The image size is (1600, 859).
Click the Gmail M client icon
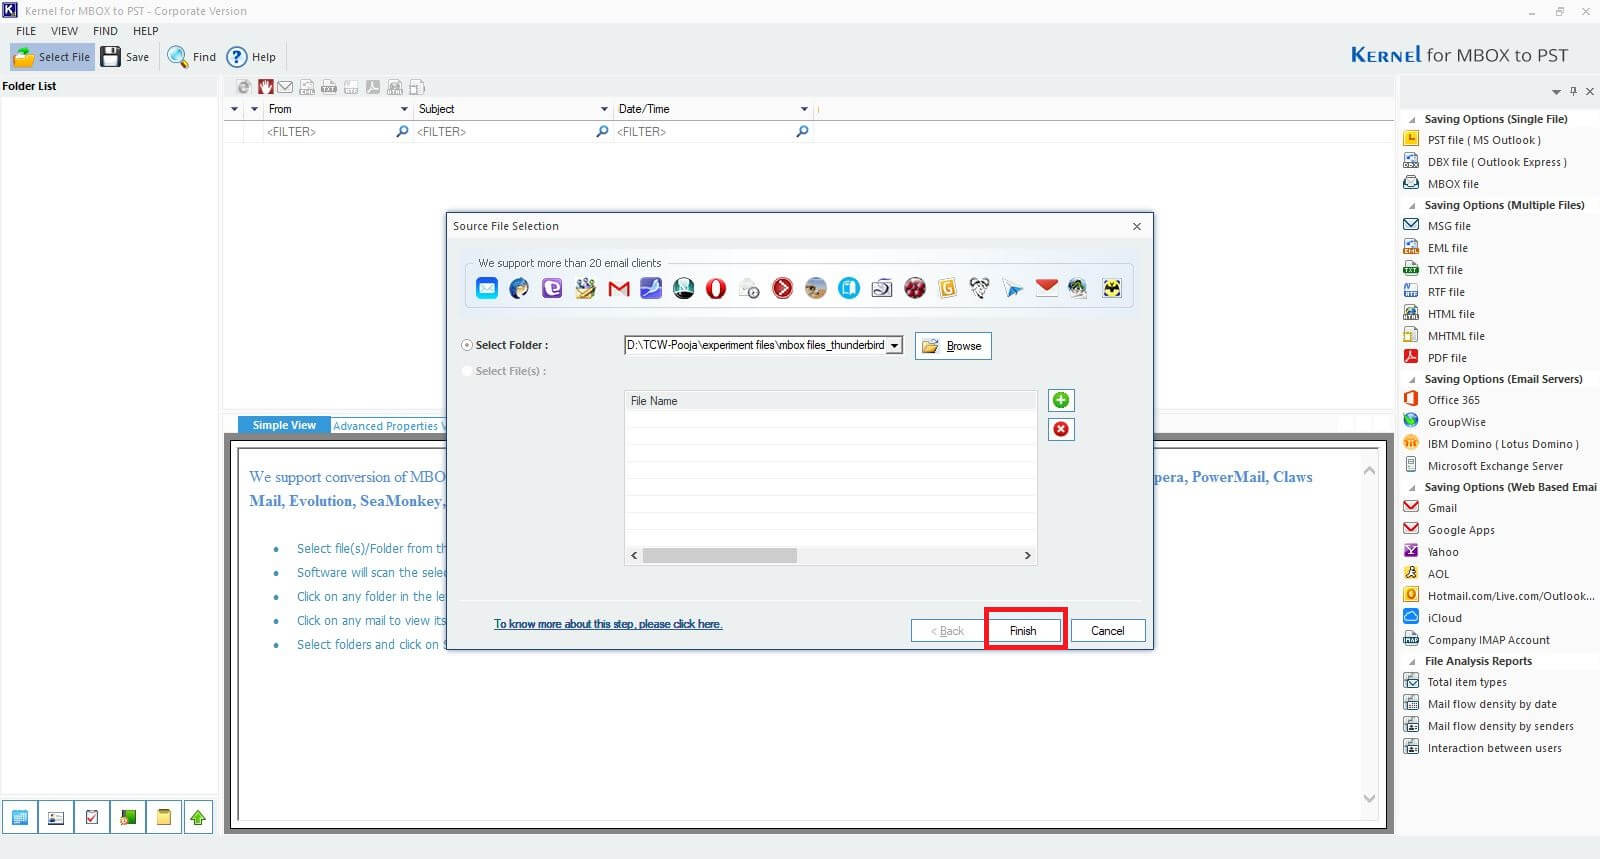[x=618, y=289]
